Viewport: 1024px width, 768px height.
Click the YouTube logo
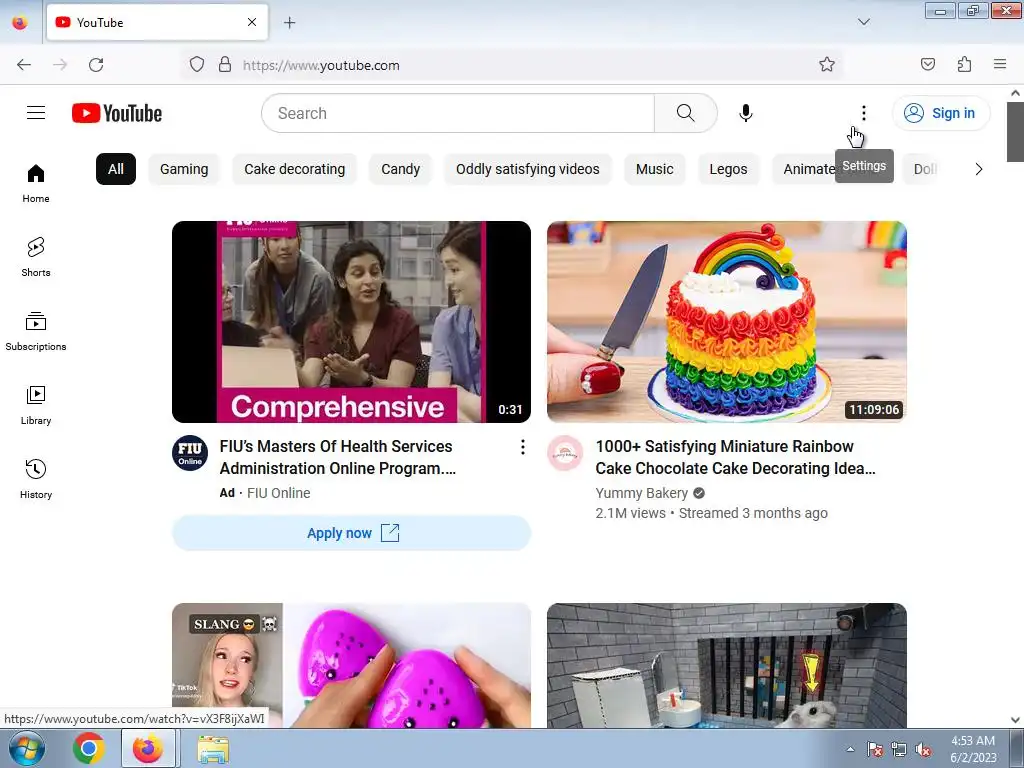(x=117, y=113)
